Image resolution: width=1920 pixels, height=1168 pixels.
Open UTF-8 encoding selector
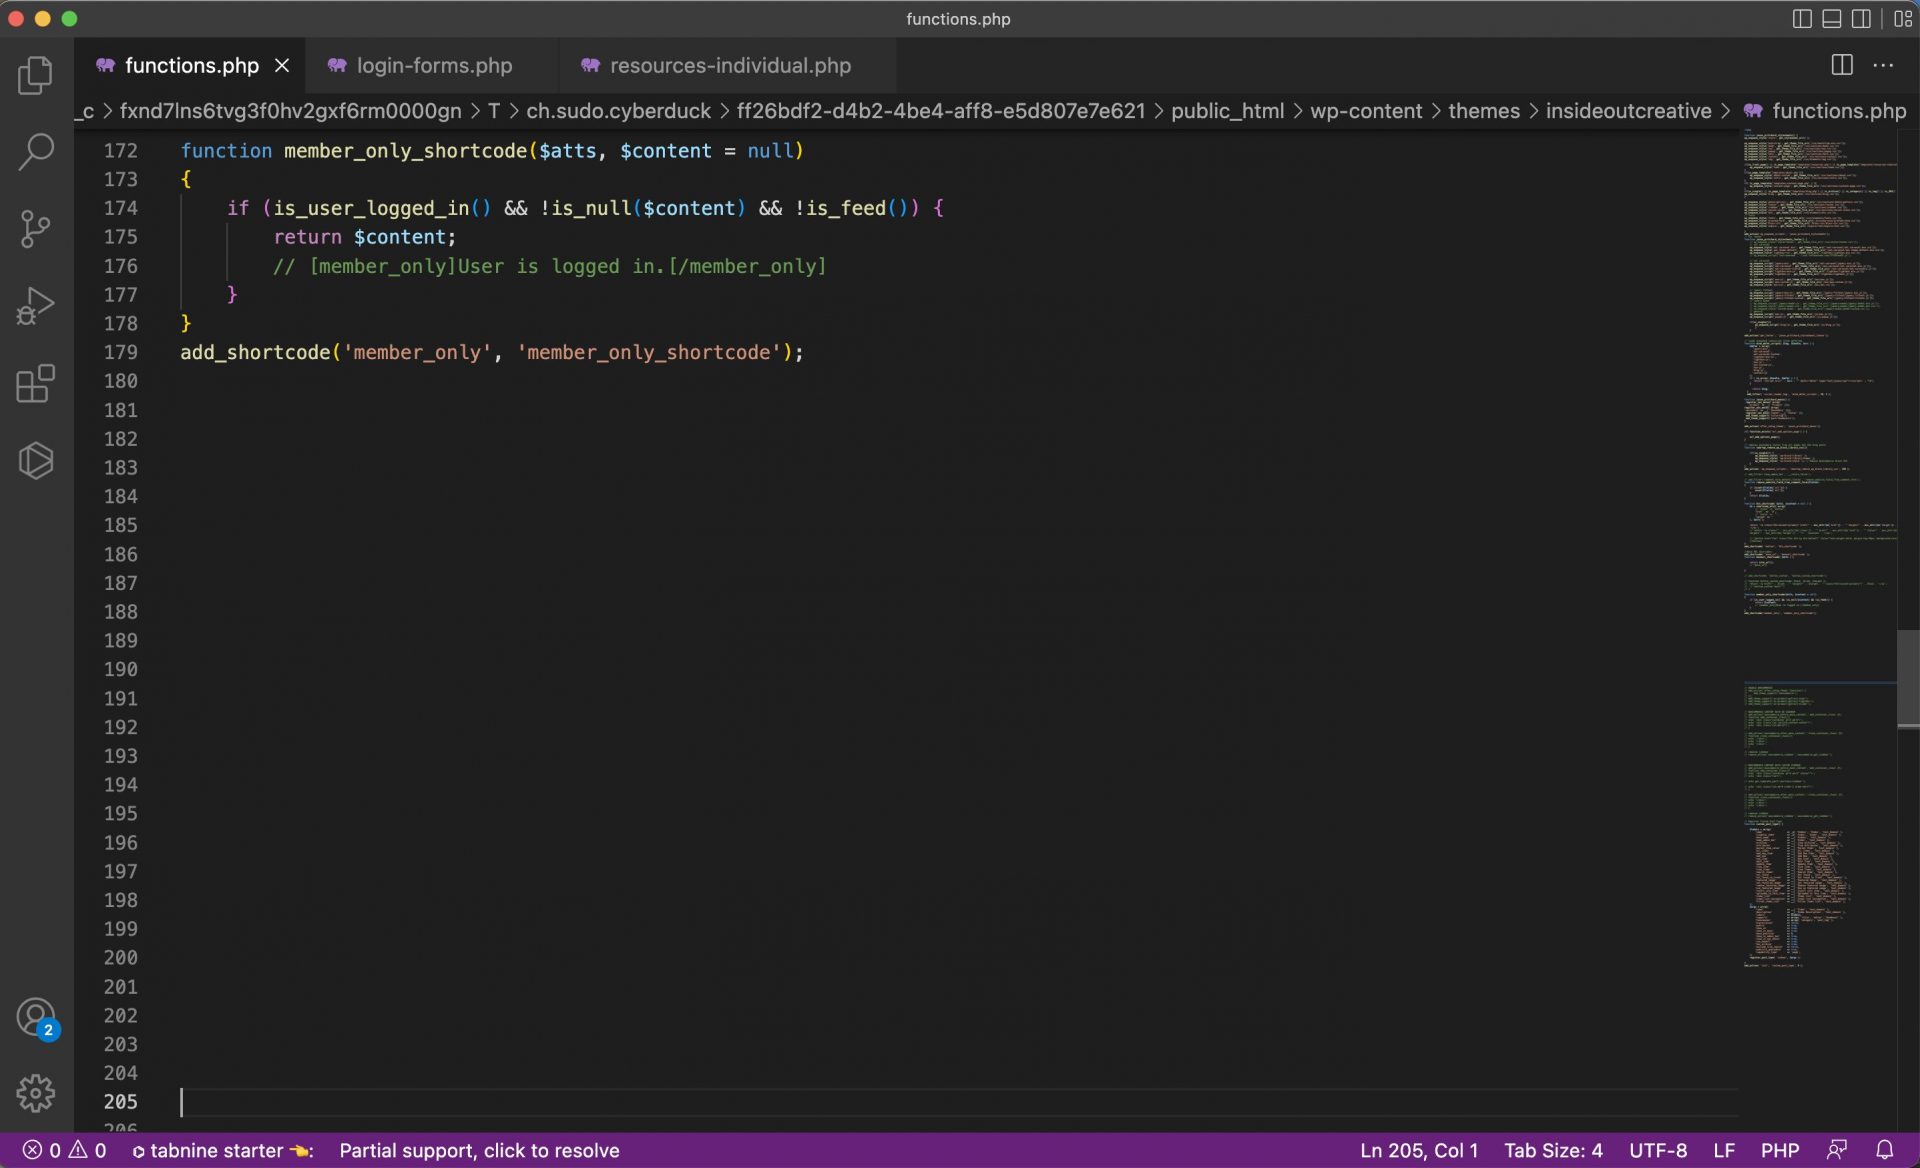pos(1658,1150)
